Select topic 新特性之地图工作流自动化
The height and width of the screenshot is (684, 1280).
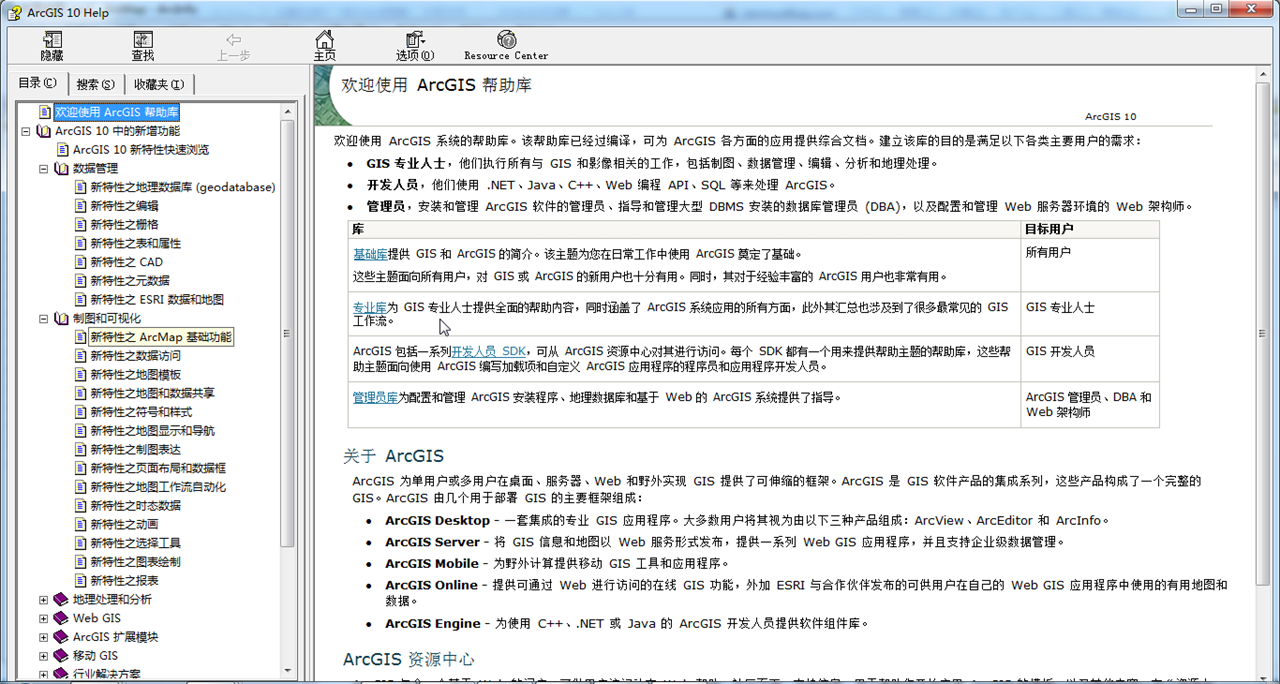tap(158, 487)
